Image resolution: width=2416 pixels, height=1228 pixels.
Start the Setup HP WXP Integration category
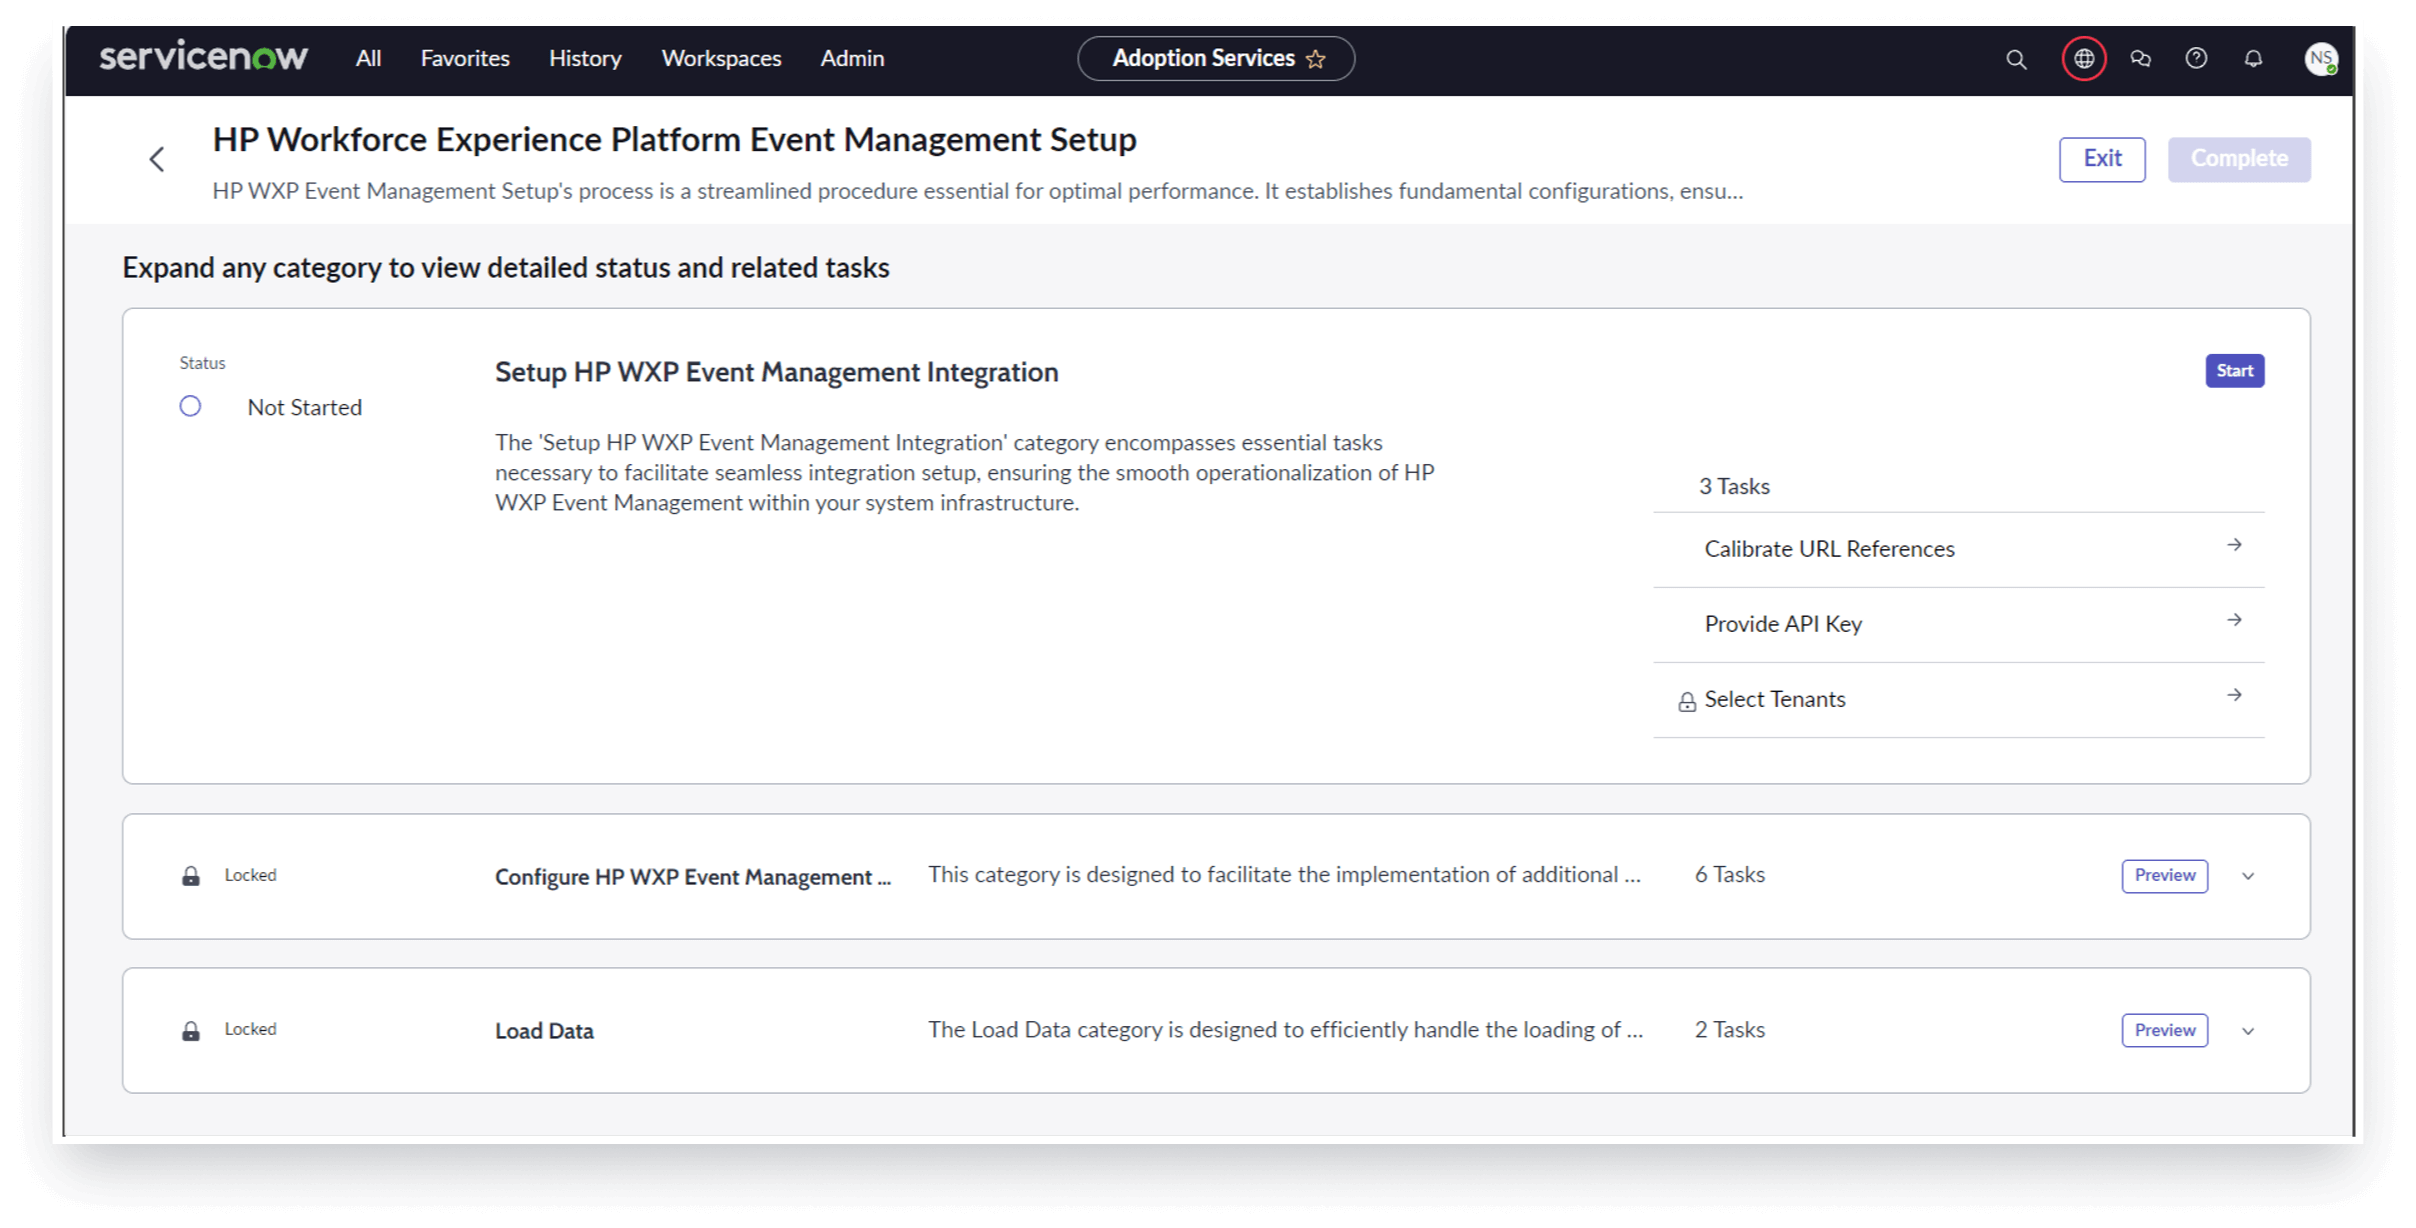pos(2235,371)
